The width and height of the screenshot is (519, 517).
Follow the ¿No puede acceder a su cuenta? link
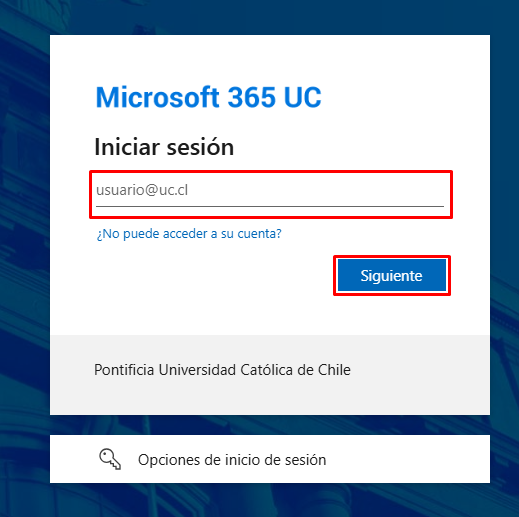[x=189, y=234]
